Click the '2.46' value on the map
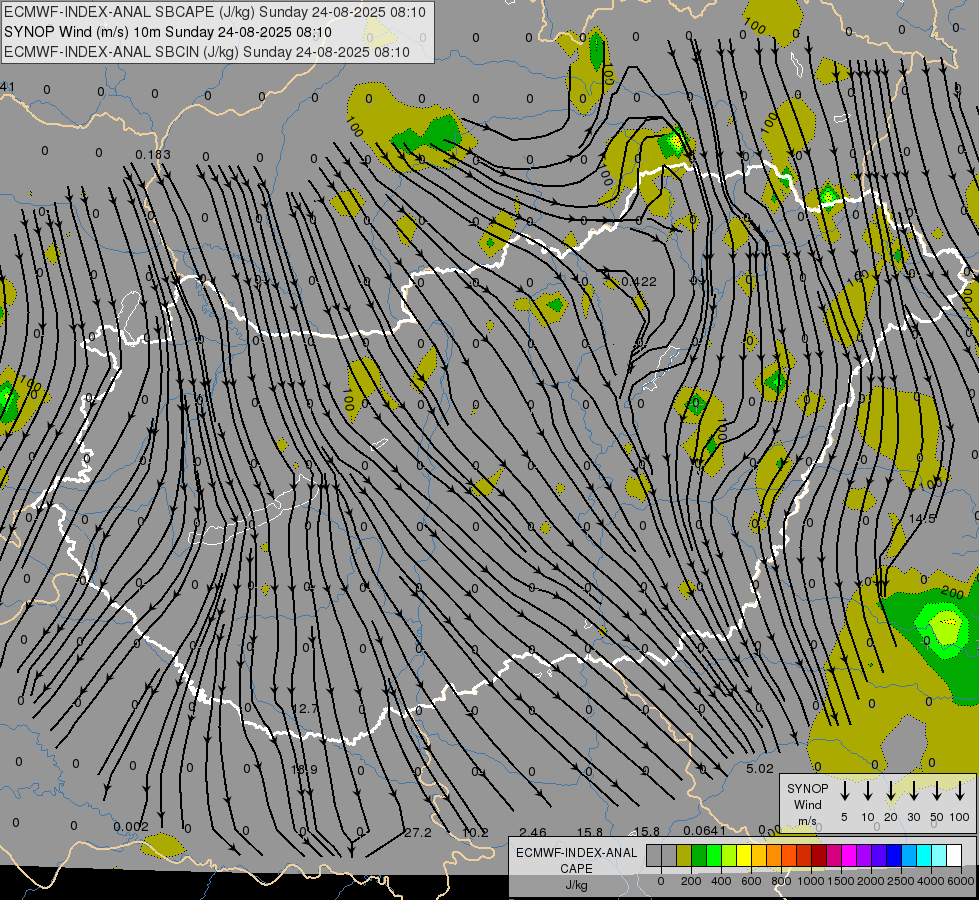979x900 pixels. coord(533,833)
